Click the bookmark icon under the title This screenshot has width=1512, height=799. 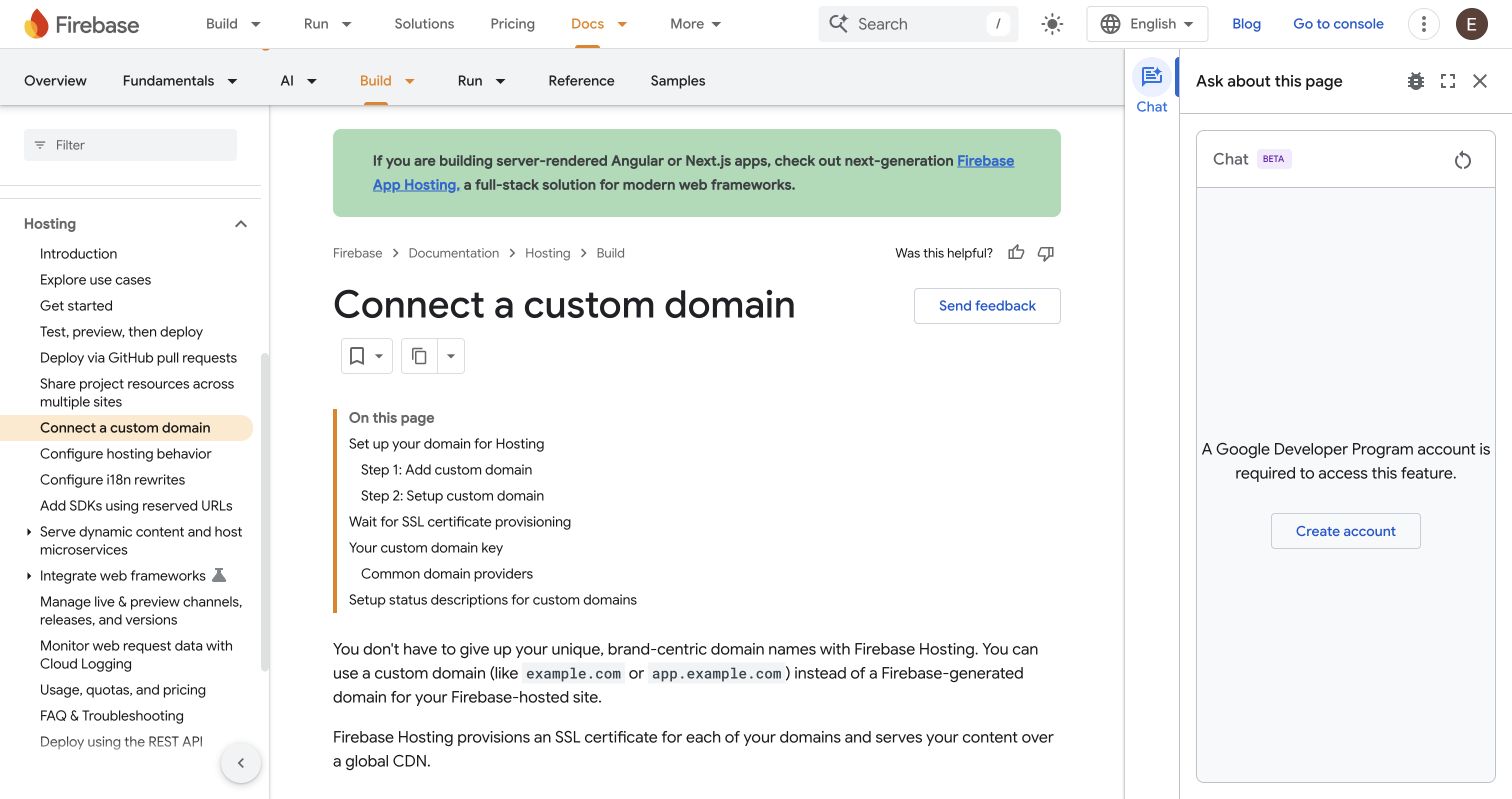357,356
